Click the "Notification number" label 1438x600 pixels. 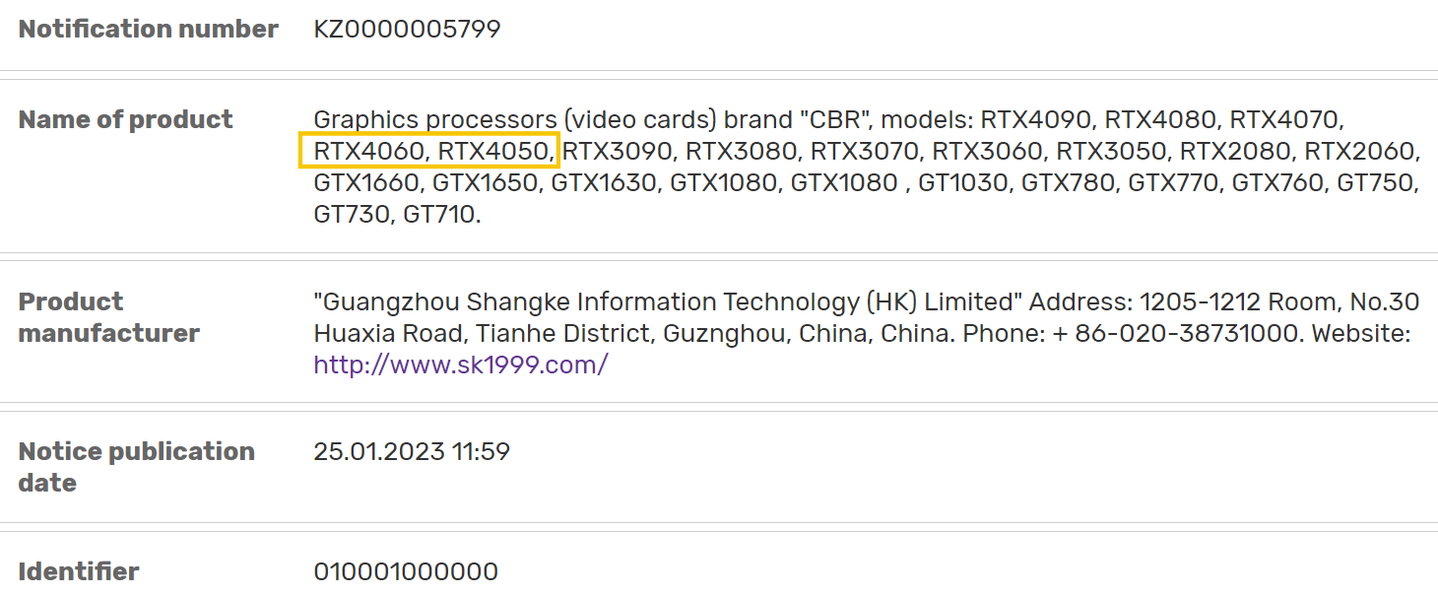[x=148, y=30]
